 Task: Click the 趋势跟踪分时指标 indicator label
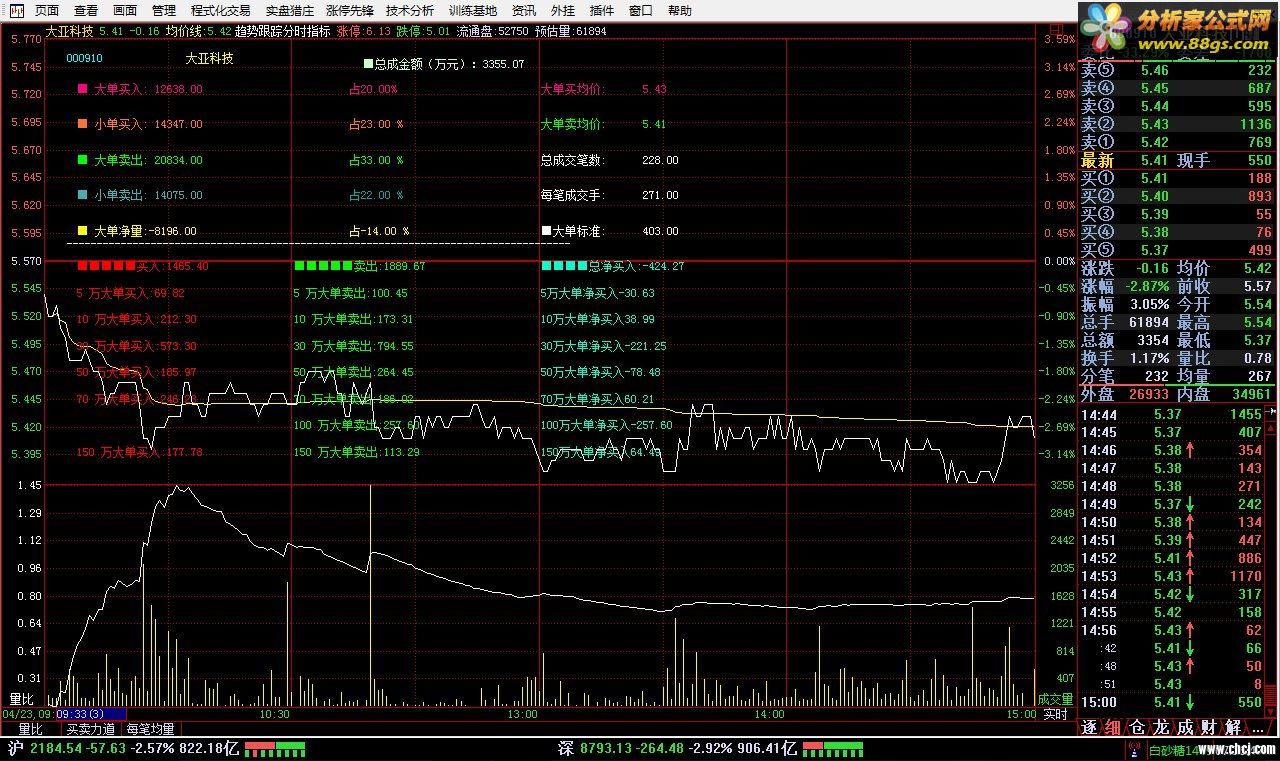point(283,31)
